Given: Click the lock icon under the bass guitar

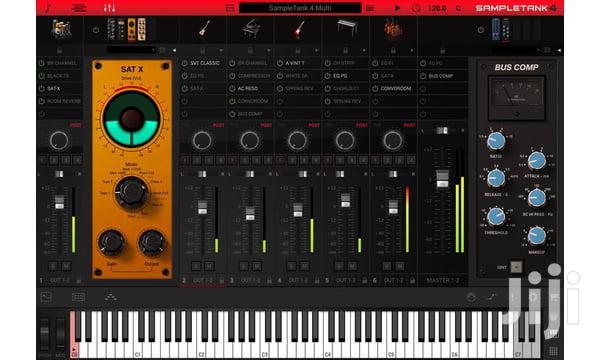Looking at the screenshot, I should tap(202, 50).
